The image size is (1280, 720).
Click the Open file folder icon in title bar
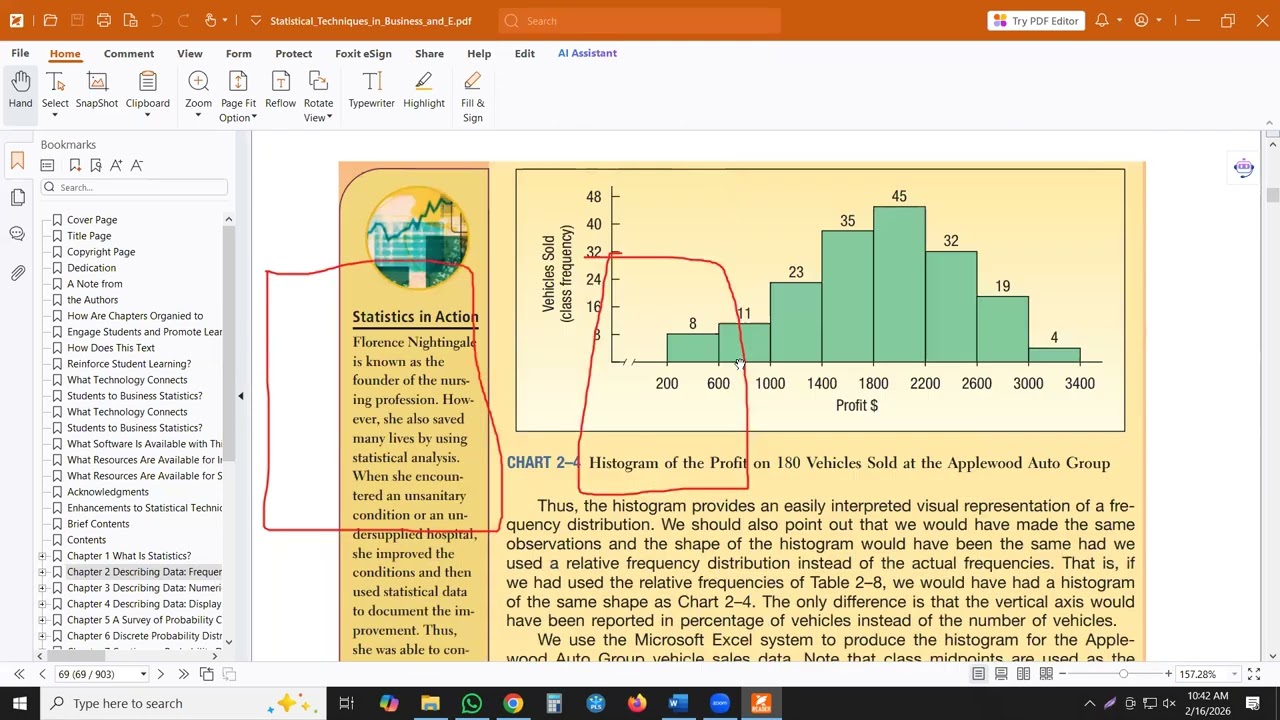[x=50, y=20]
